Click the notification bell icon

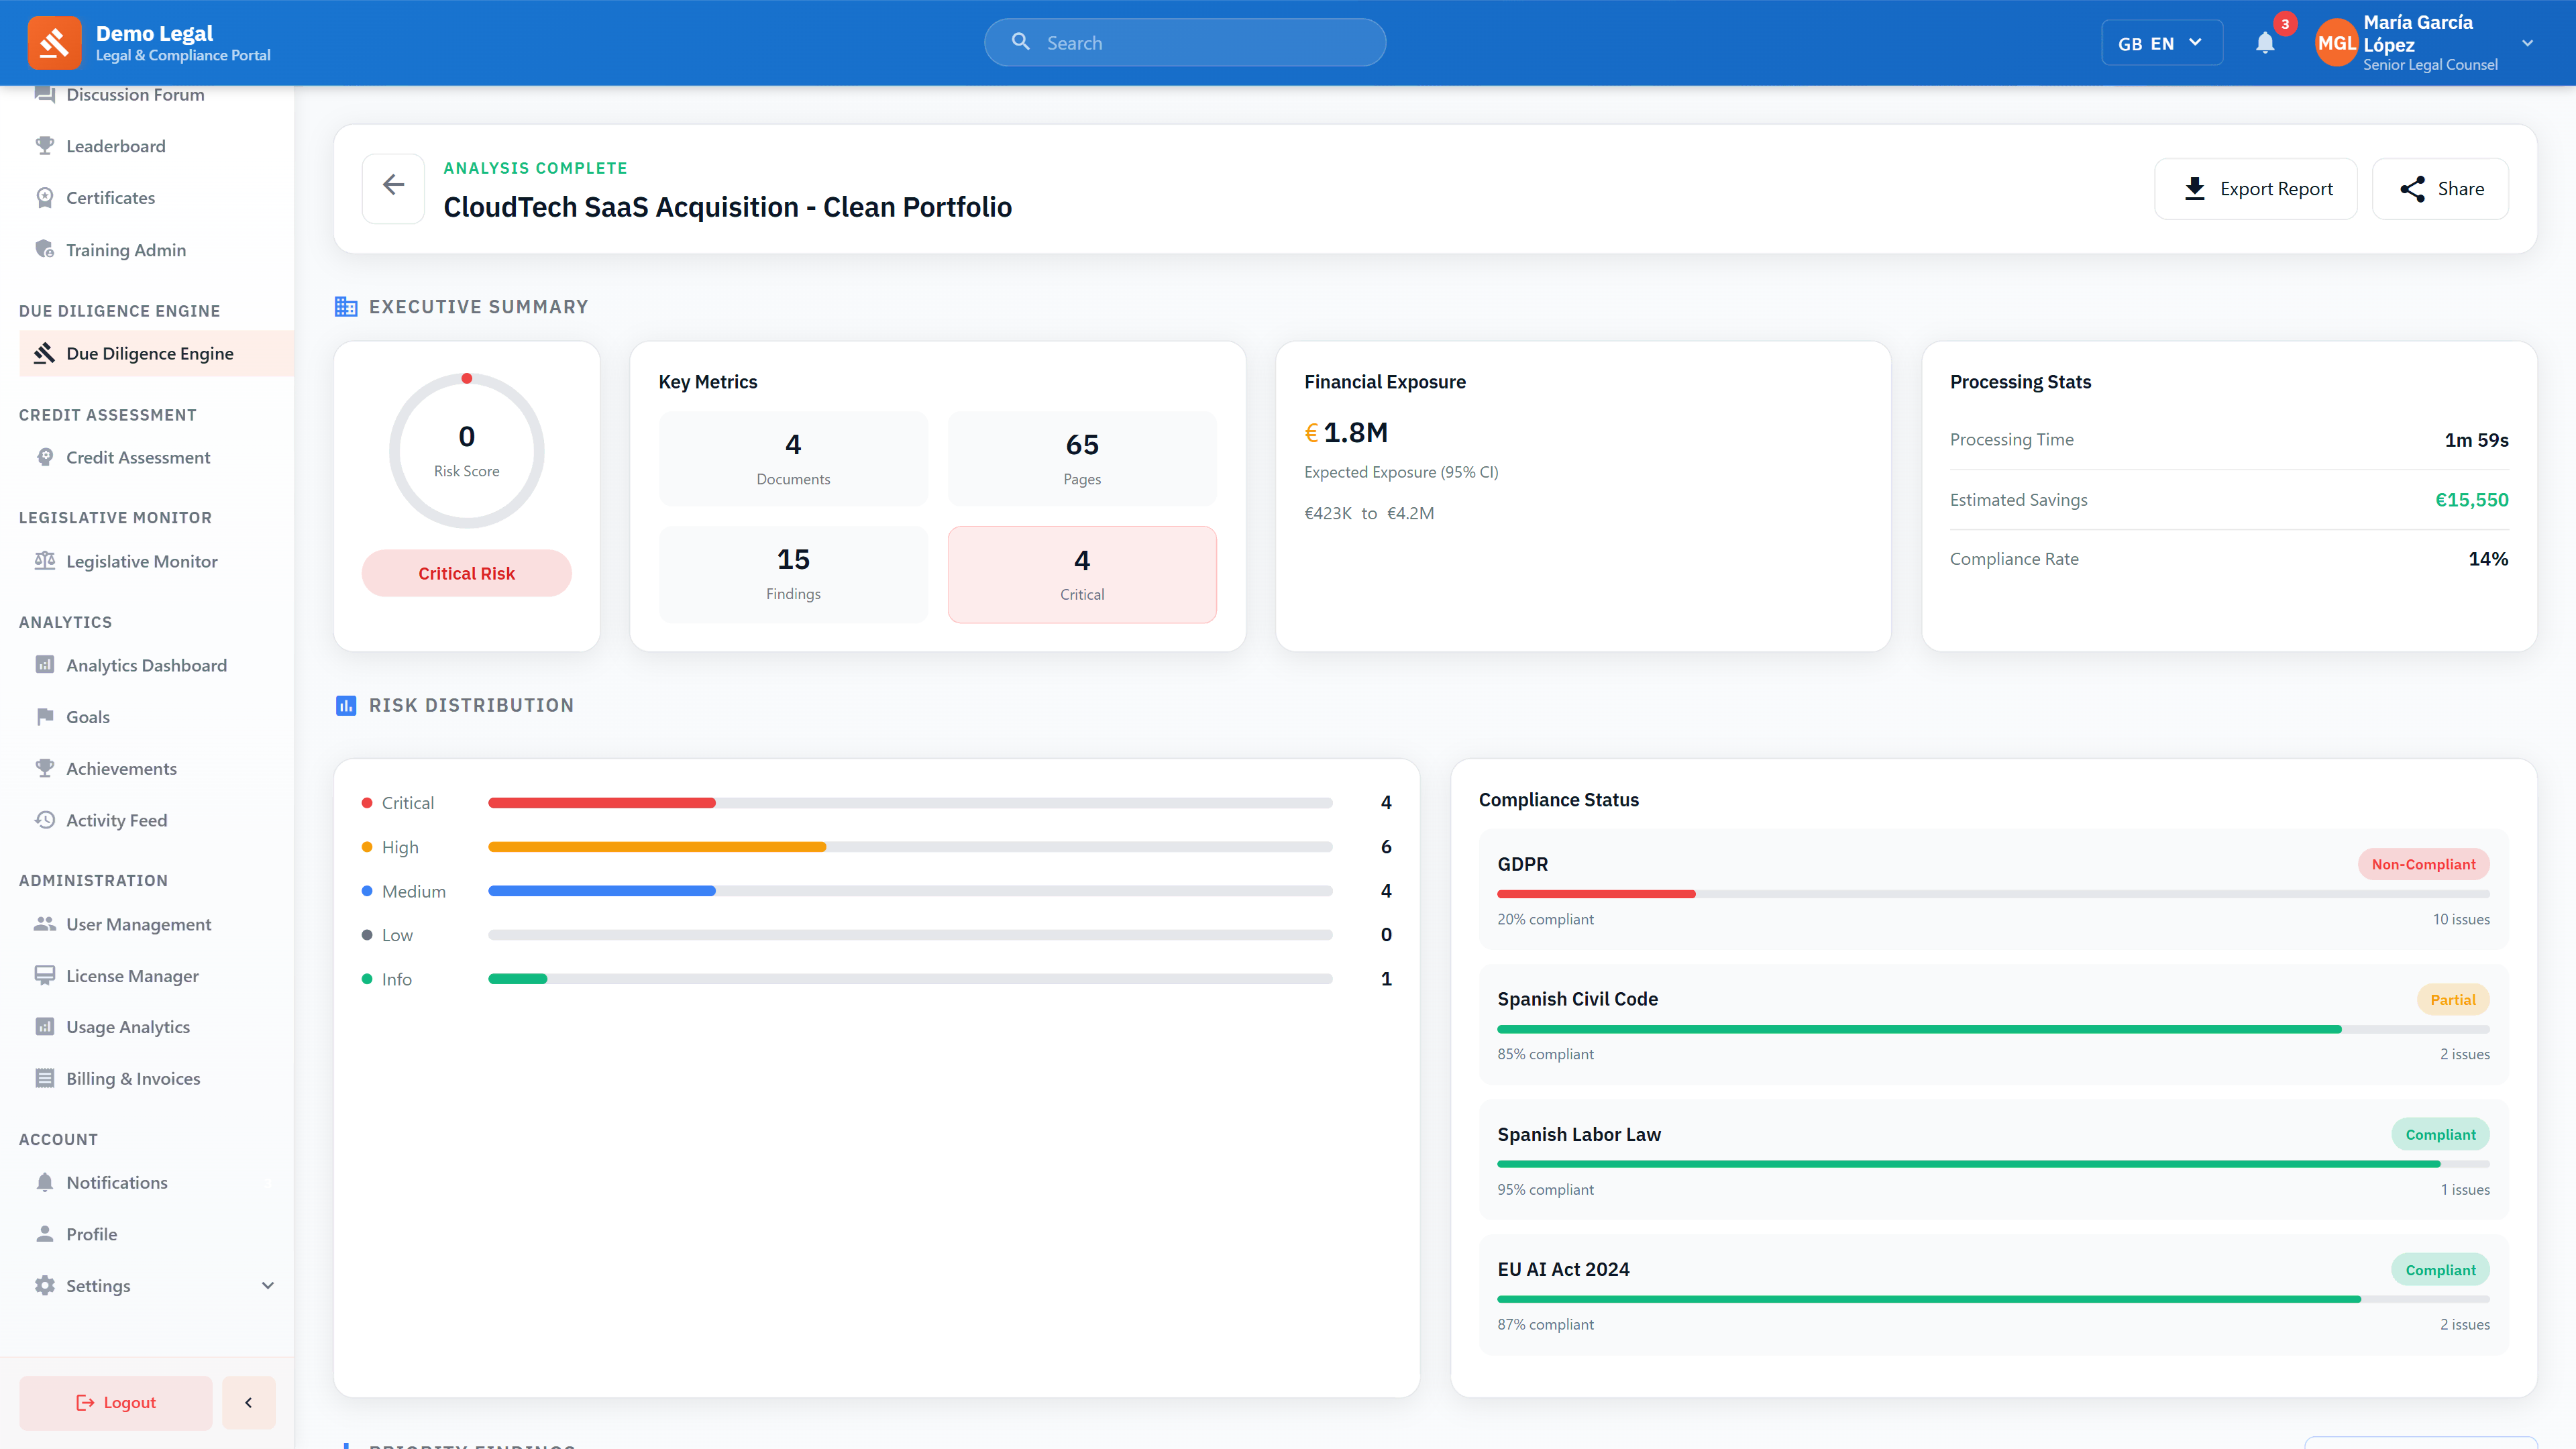[x=2264, y=42]
